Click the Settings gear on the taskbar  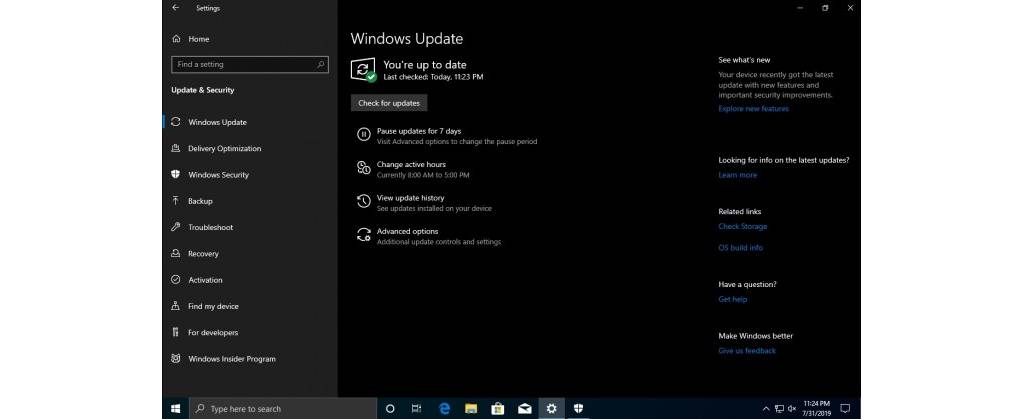[x=552, y=409]
